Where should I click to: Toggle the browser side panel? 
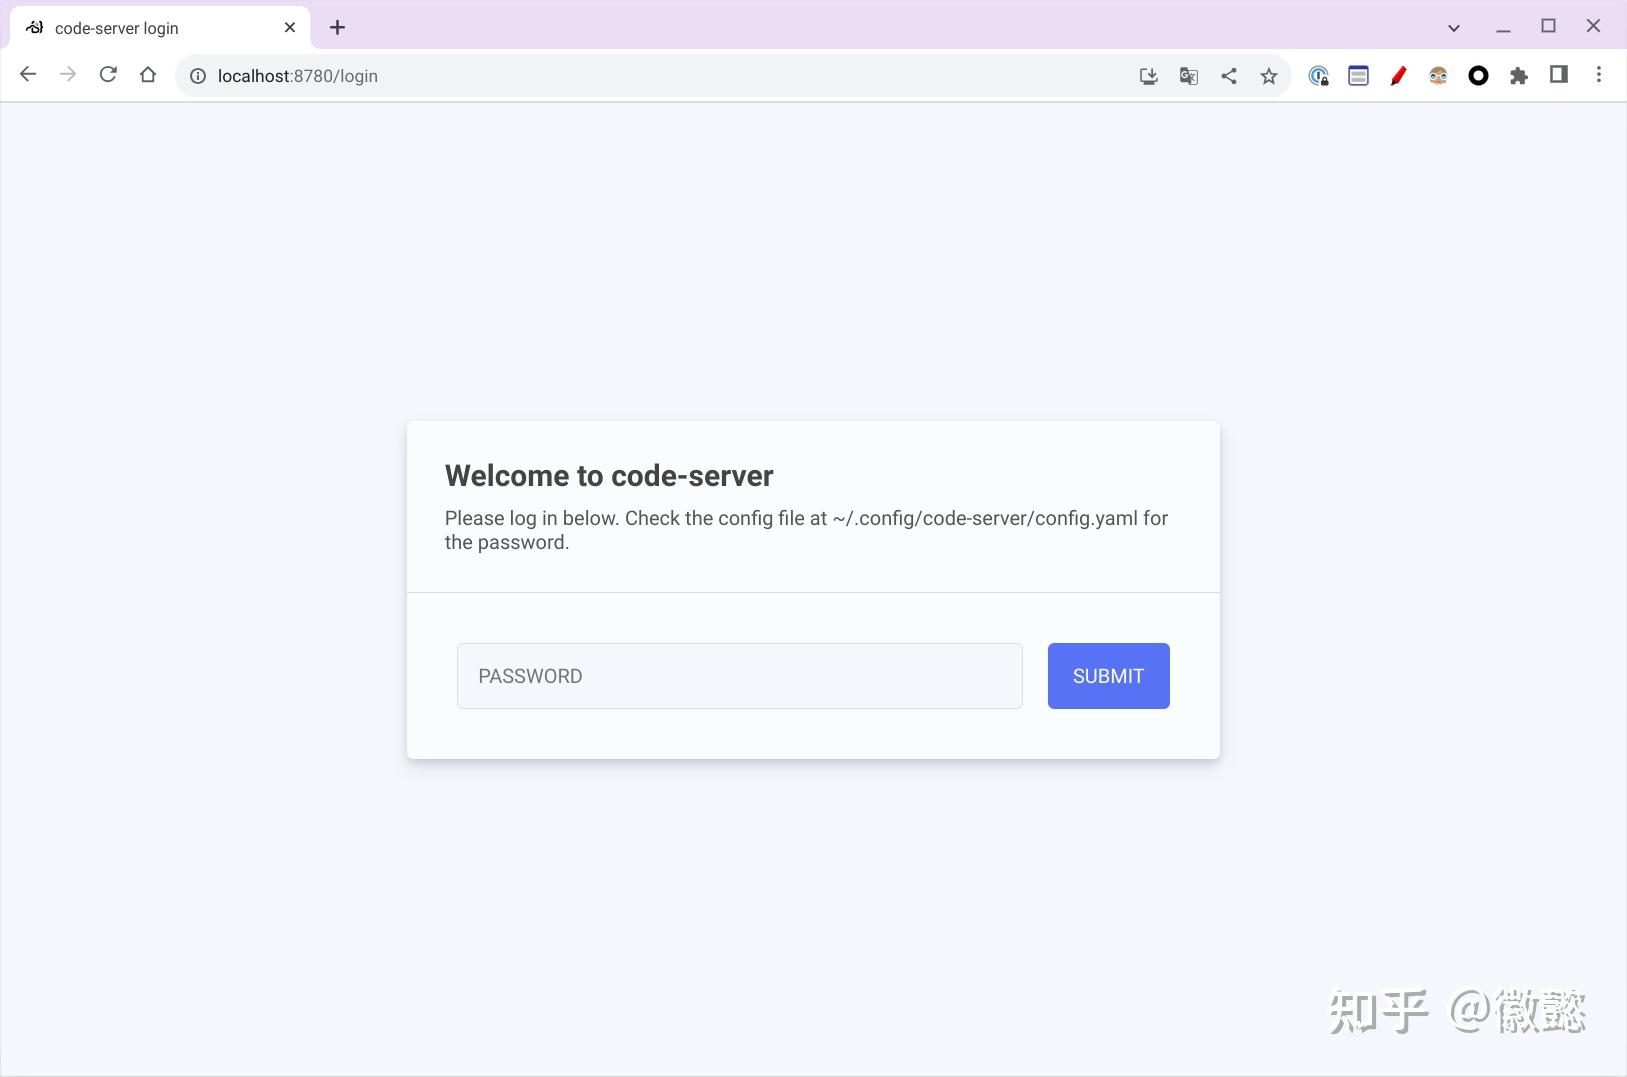coord(1559,75)
